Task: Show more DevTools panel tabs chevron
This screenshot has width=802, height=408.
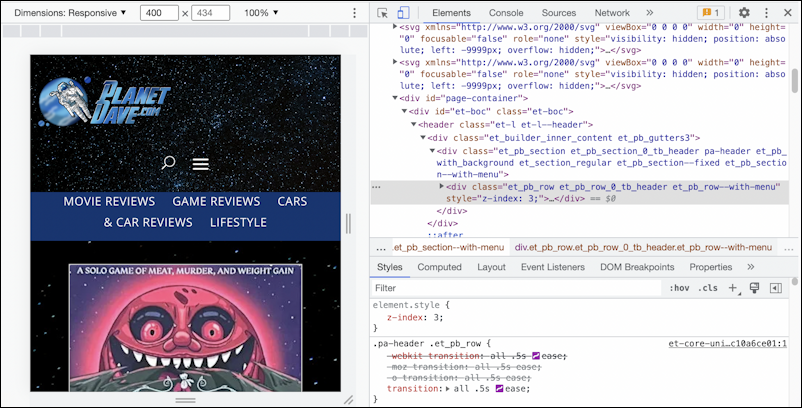Action: [650, 13]
